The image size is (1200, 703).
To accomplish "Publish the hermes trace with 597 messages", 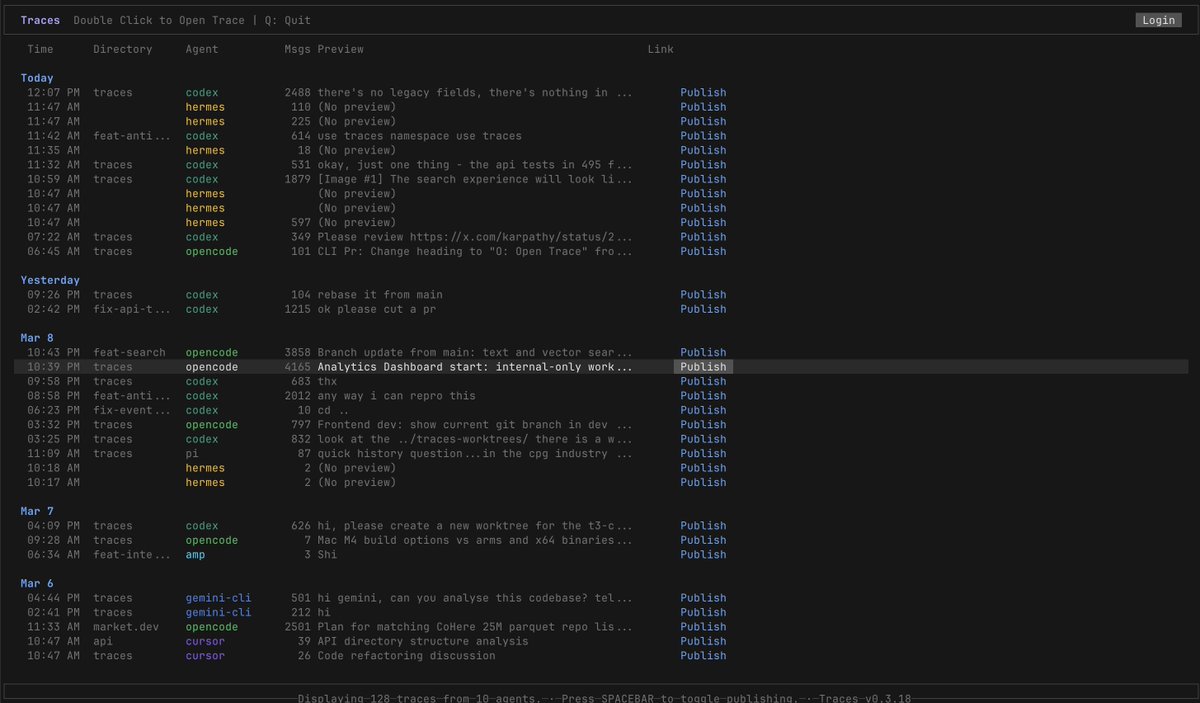I will click(703, 223).
